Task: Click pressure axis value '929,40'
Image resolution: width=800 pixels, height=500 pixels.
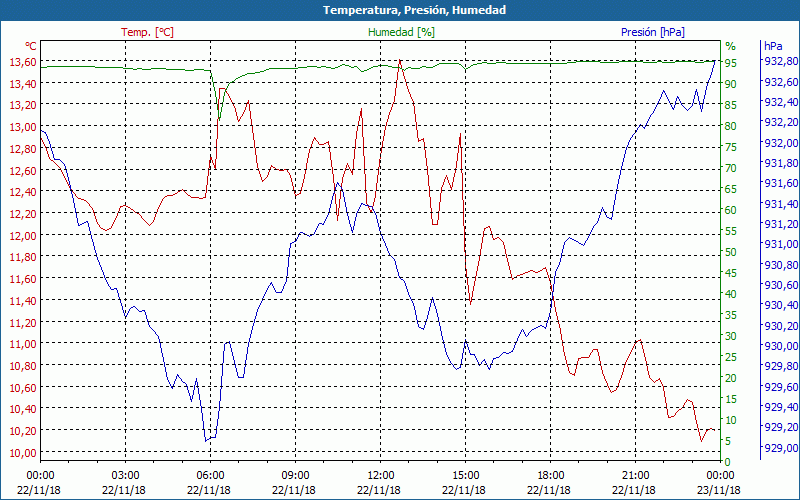Action: 780,407
